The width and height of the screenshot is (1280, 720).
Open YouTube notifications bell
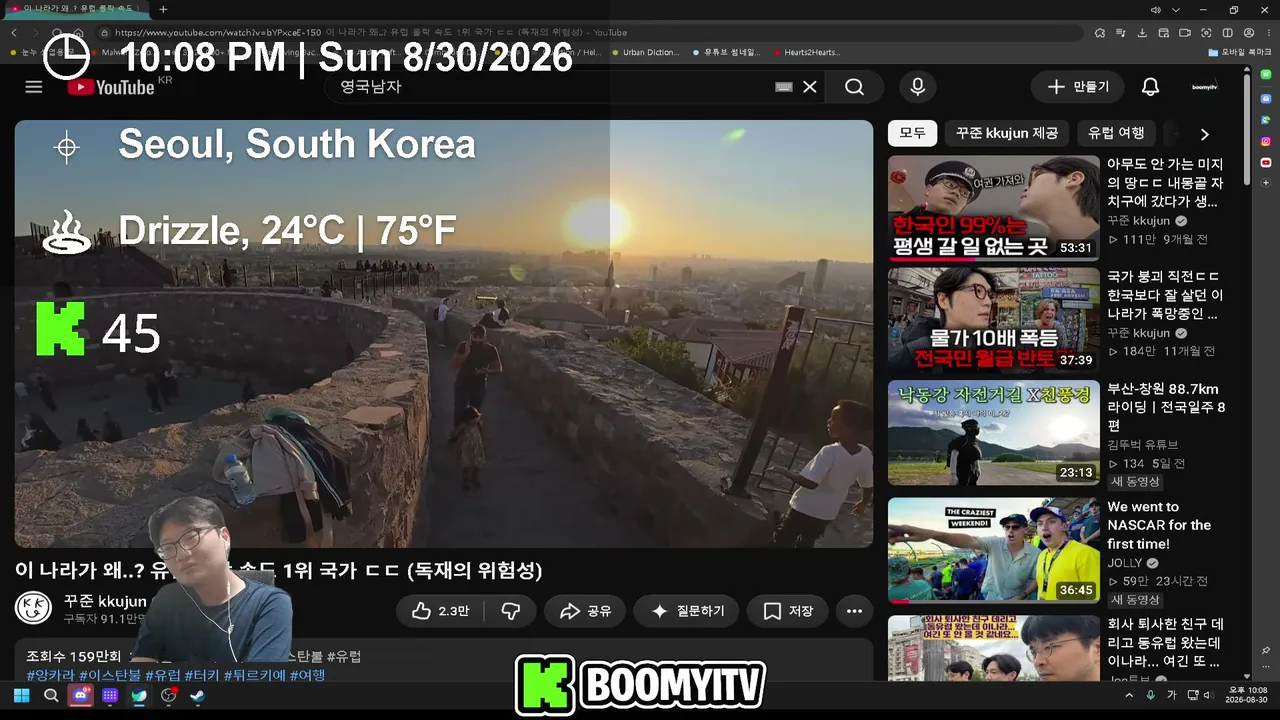click(1151, 87)
